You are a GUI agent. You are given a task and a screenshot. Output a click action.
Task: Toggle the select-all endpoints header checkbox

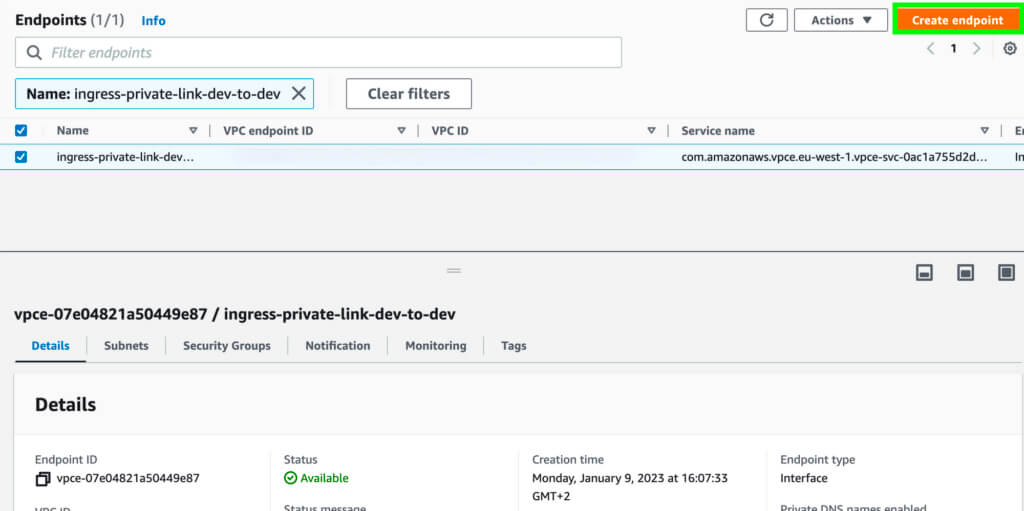click(x=21, y=130)
